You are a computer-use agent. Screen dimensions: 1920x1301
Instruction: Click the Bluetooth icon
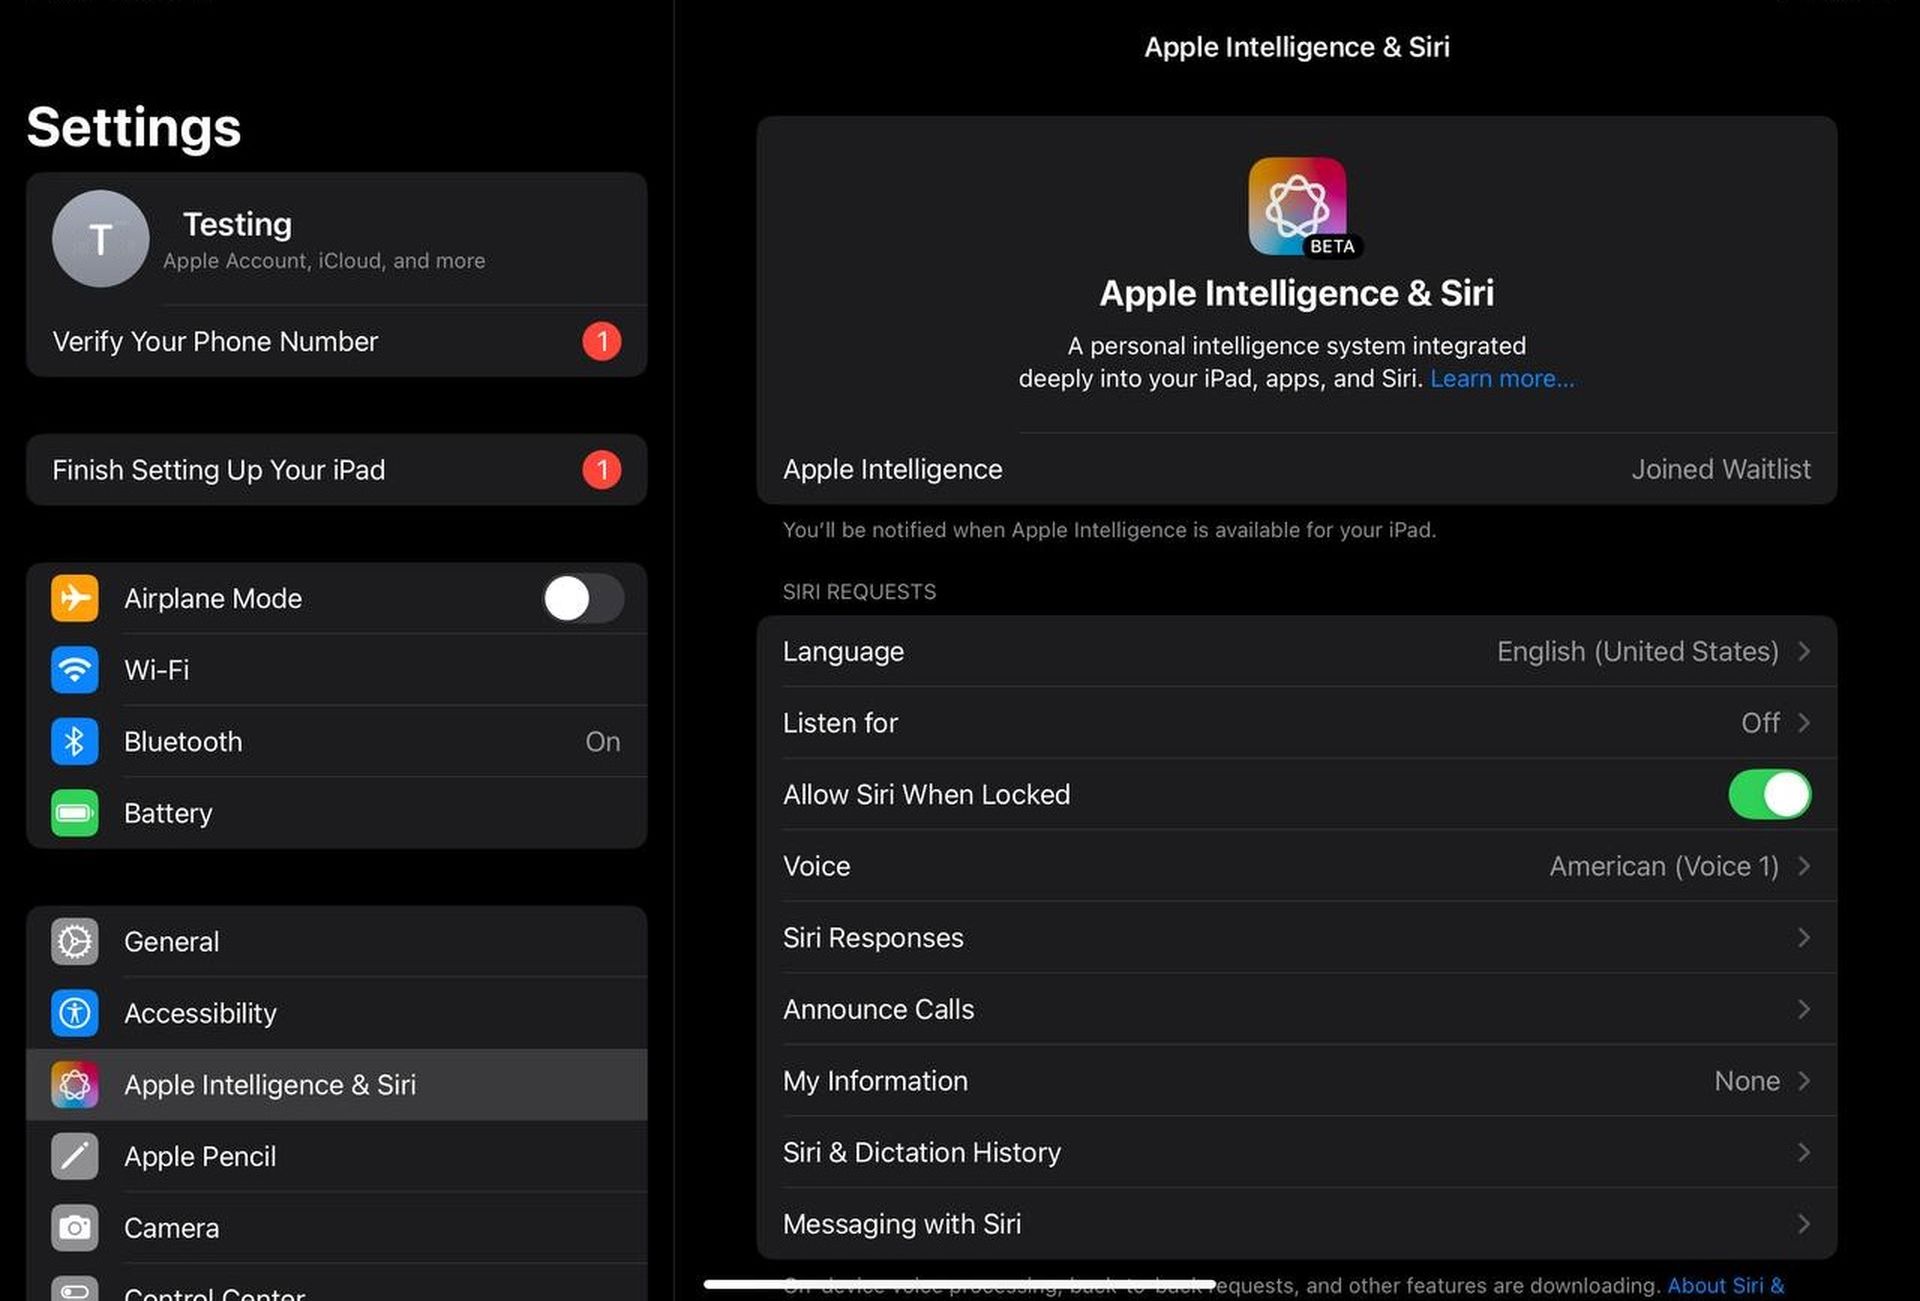point(75,741)
